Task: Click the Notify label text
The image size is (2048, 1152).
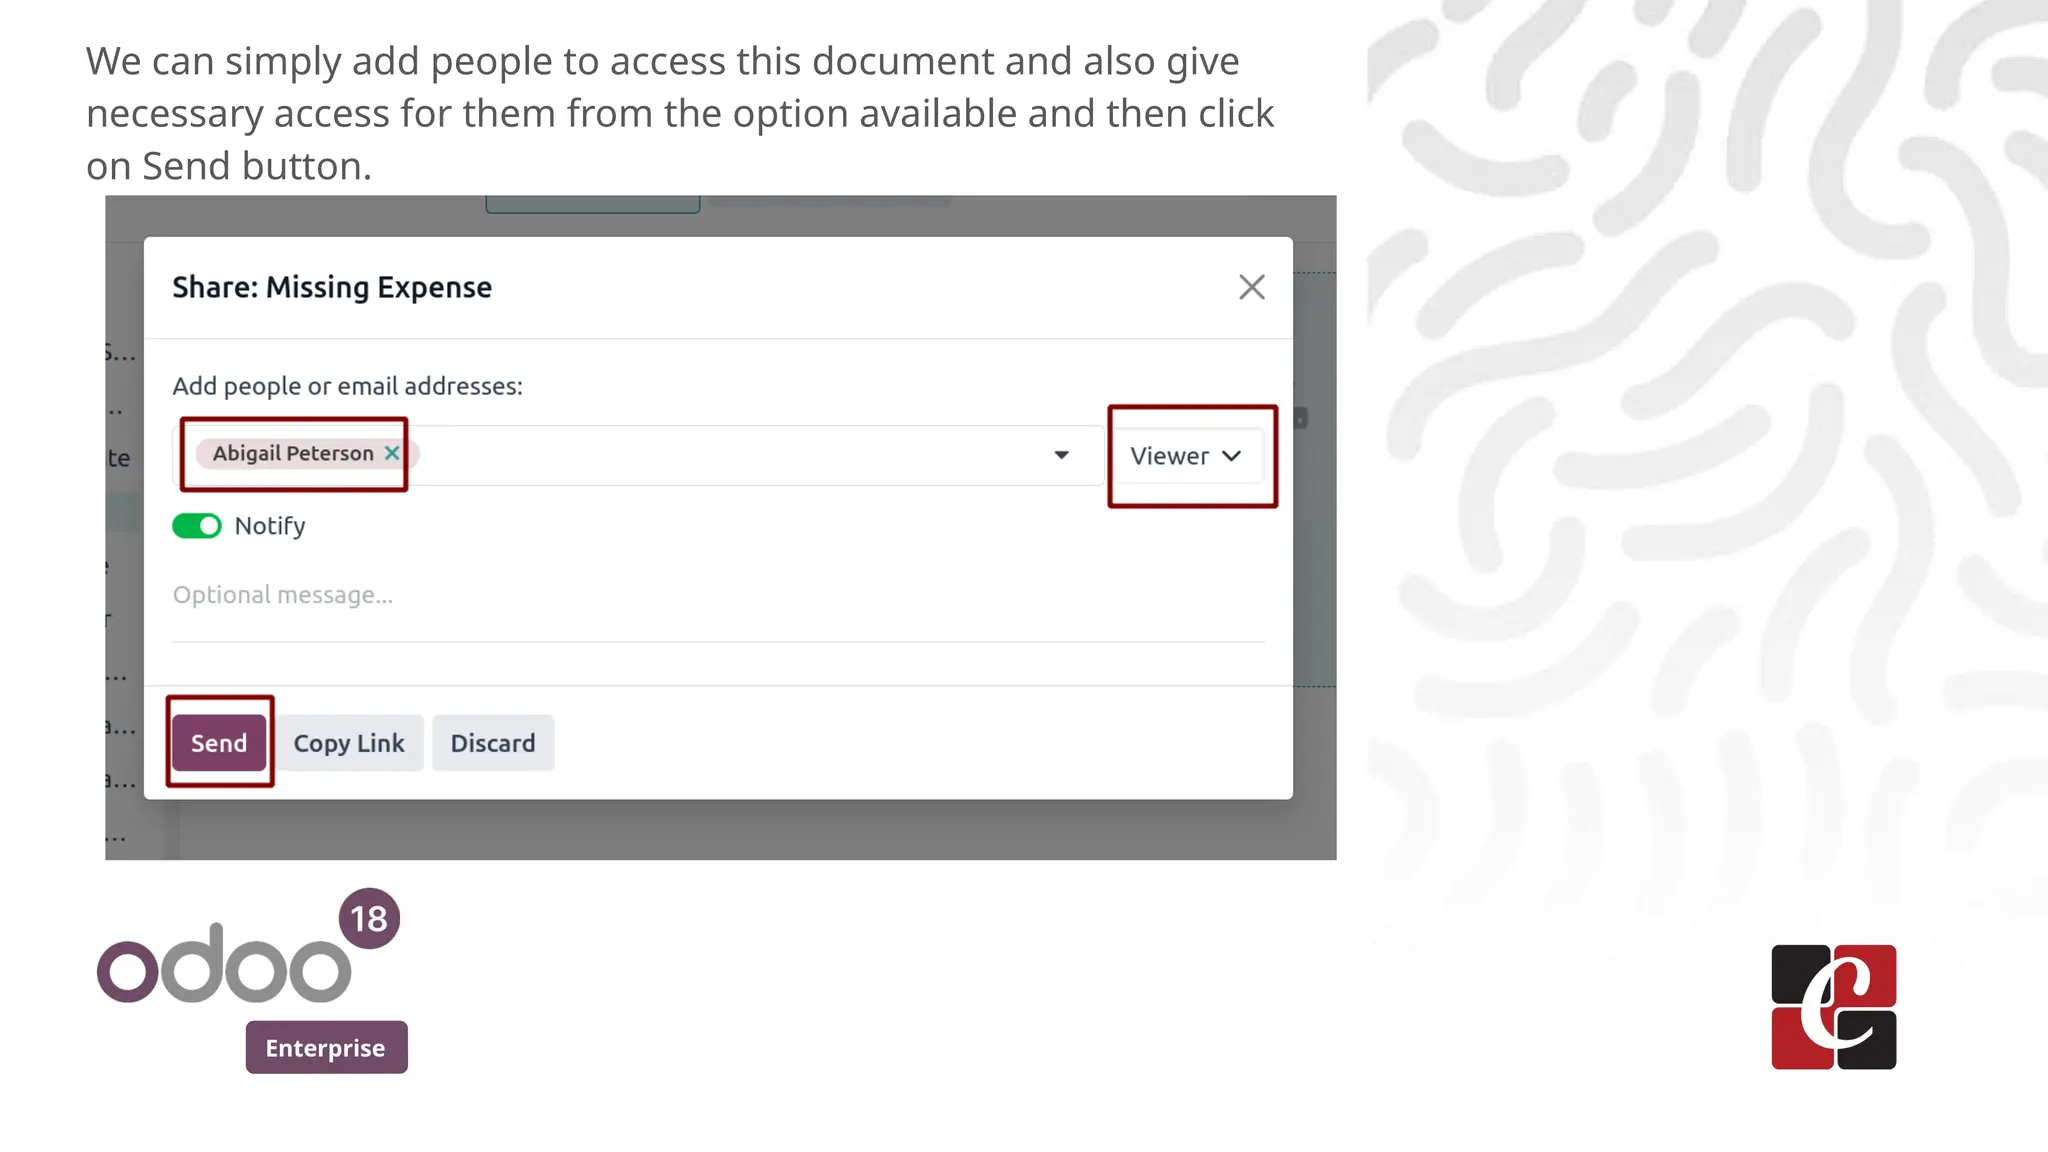Action: (270, 526)
